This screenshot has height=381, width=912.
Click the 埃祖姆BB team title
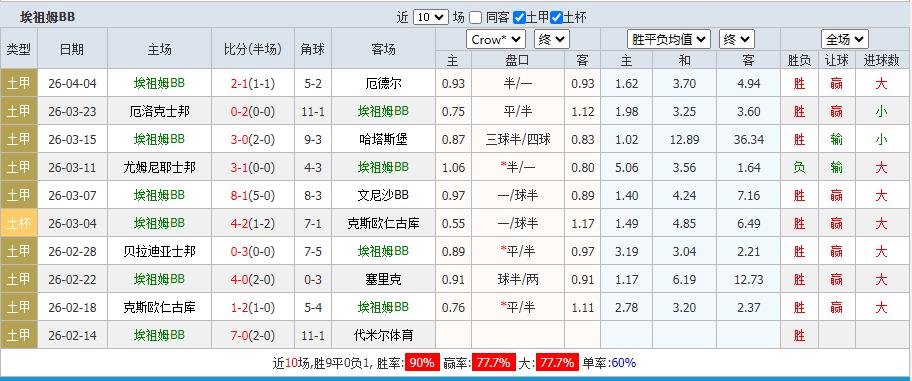[x=48, y=17]
